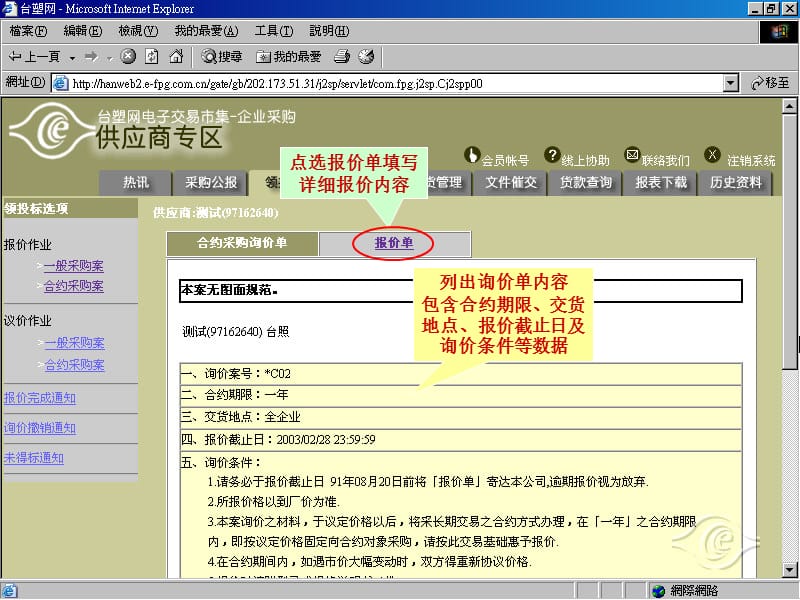
Task: Click the Print toolbar icon
Action: pyautogui.click(x=341, y=57)
